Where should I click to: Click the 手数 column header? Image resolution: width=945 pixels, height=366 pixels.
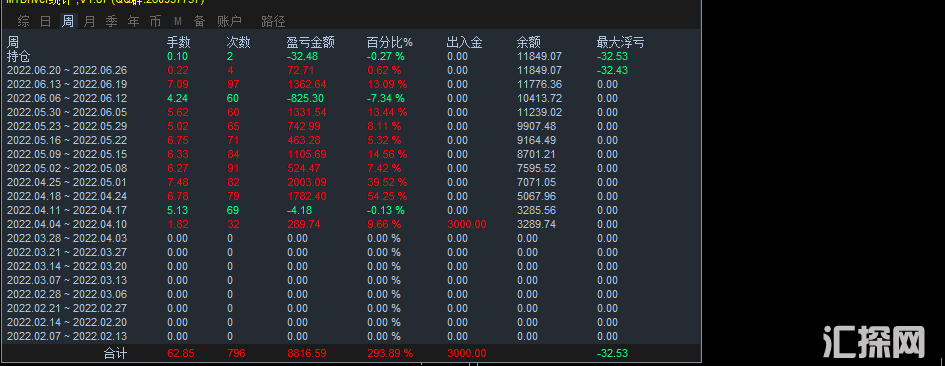point(178,42)
